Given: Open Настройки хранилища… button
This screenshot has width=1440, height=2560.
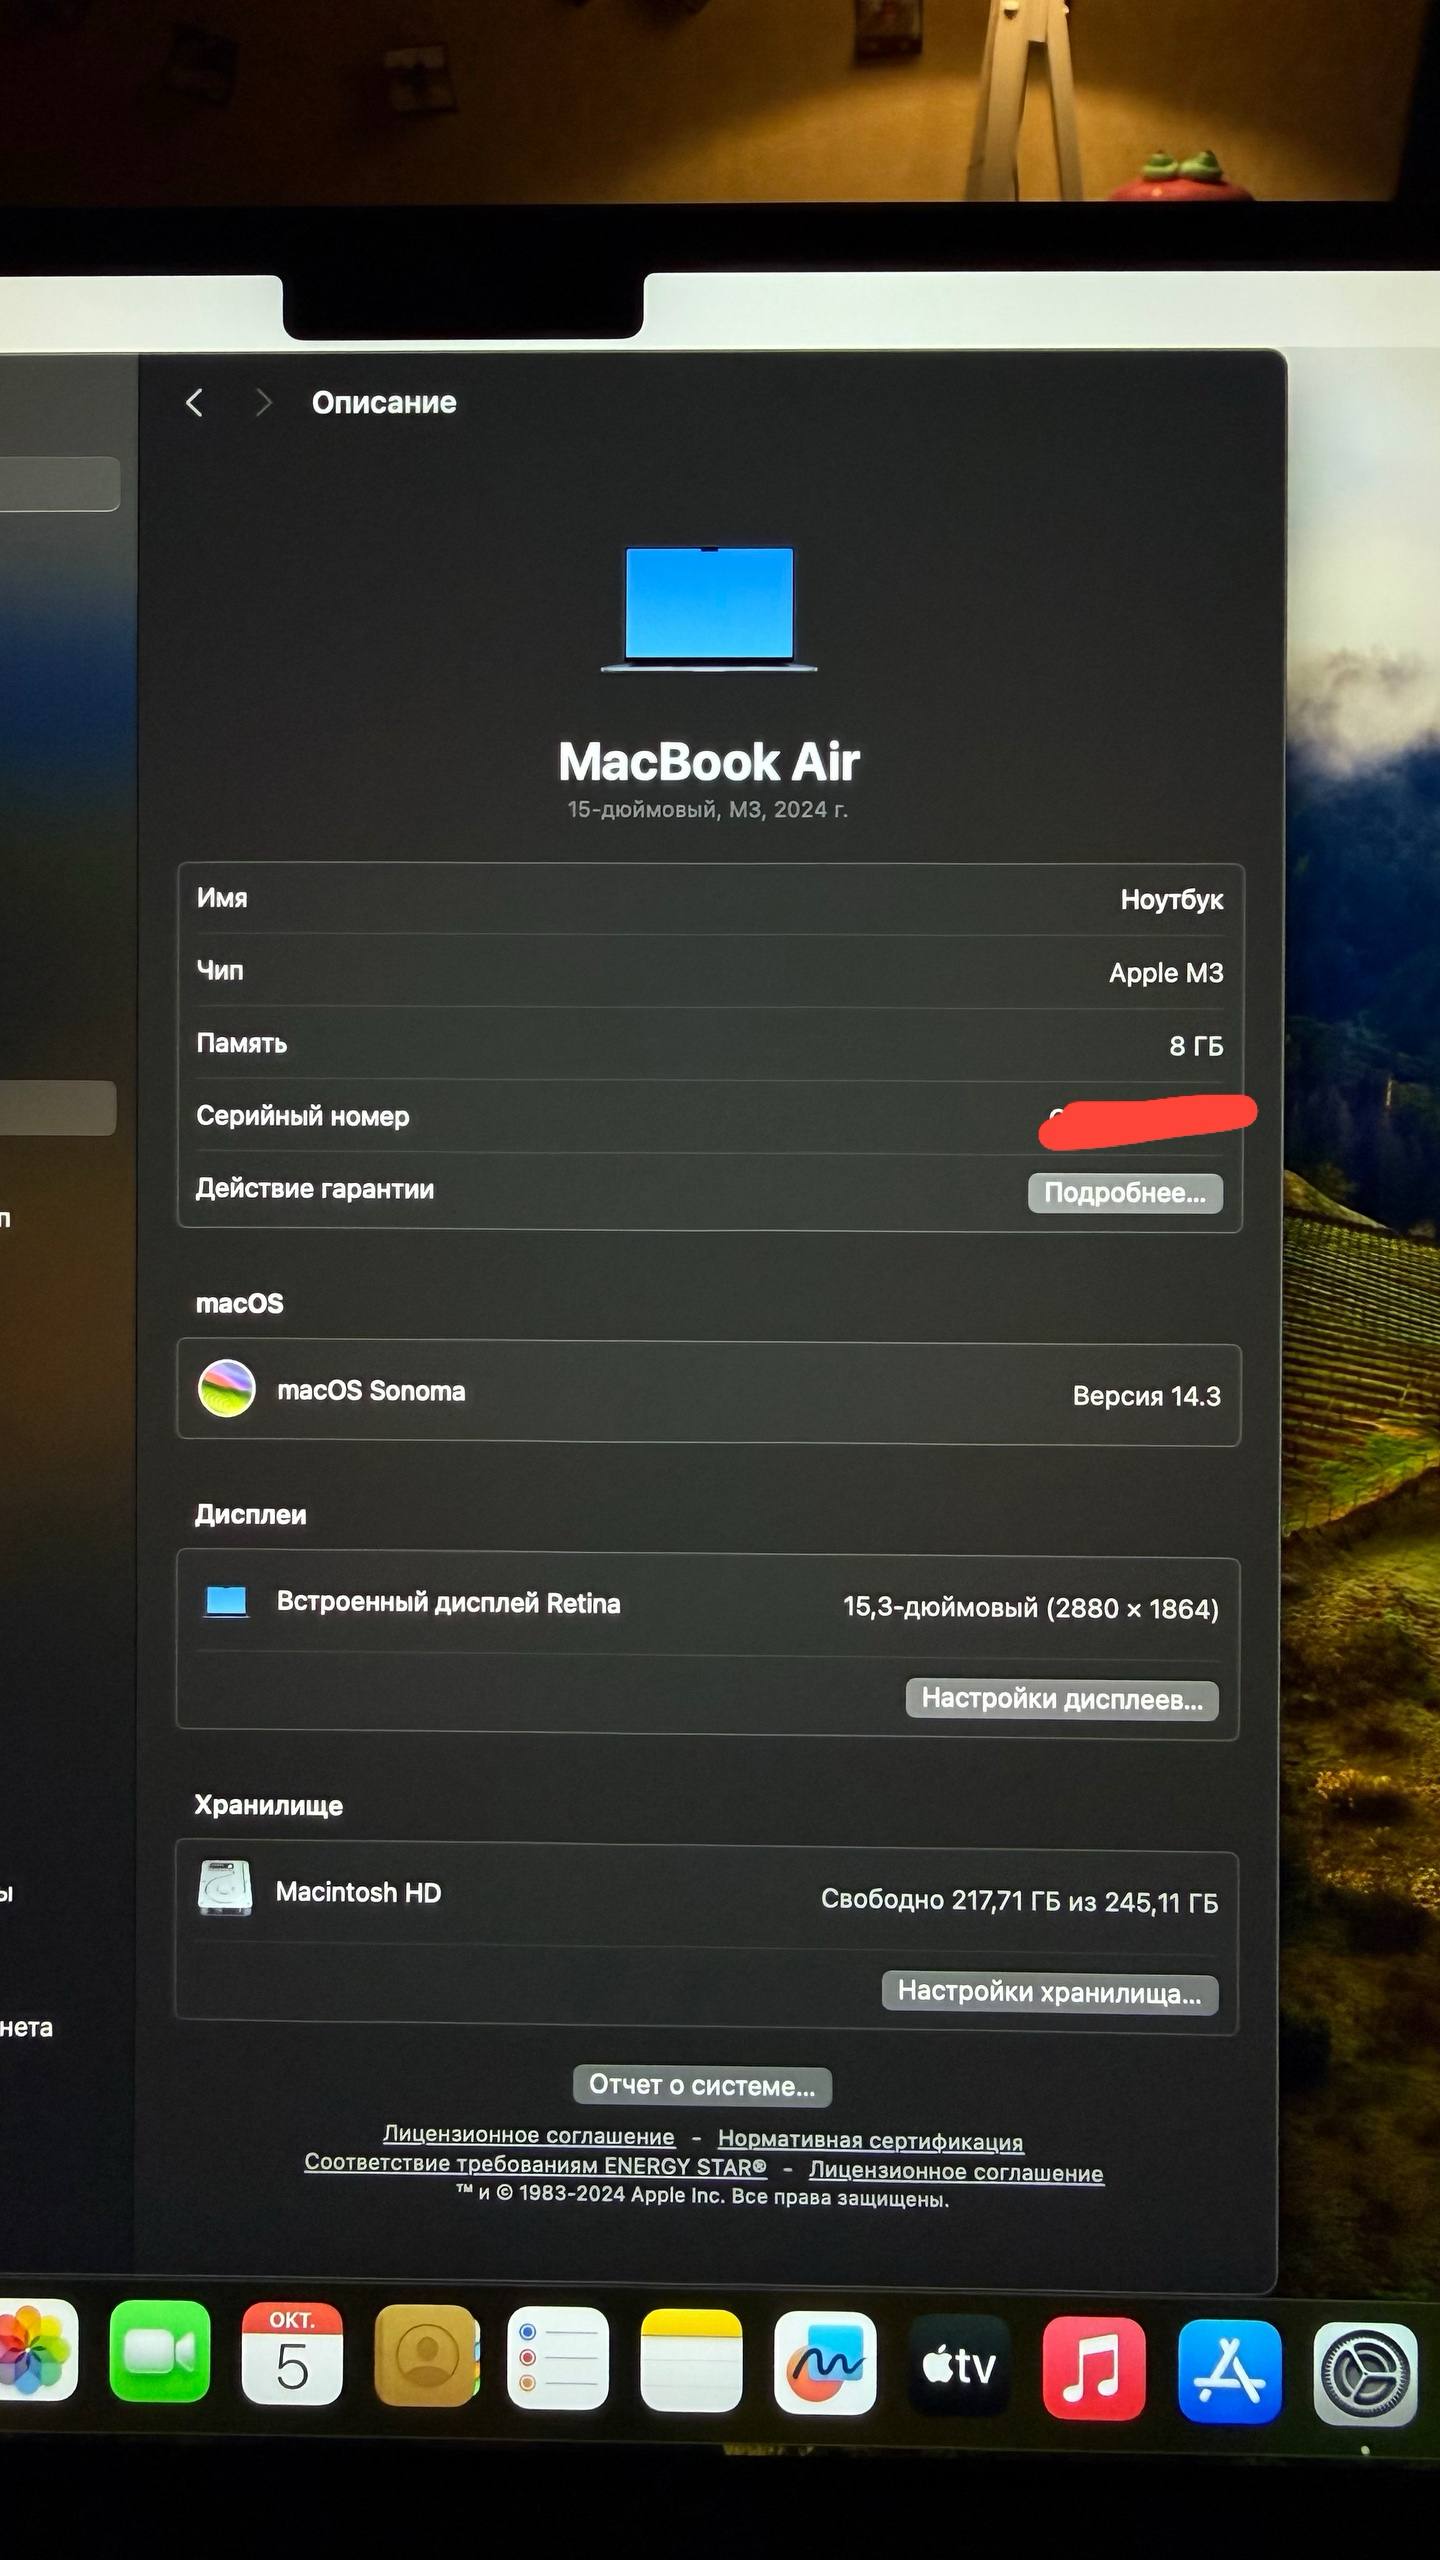Looking at the screenshot, I should (1050, 1992).
